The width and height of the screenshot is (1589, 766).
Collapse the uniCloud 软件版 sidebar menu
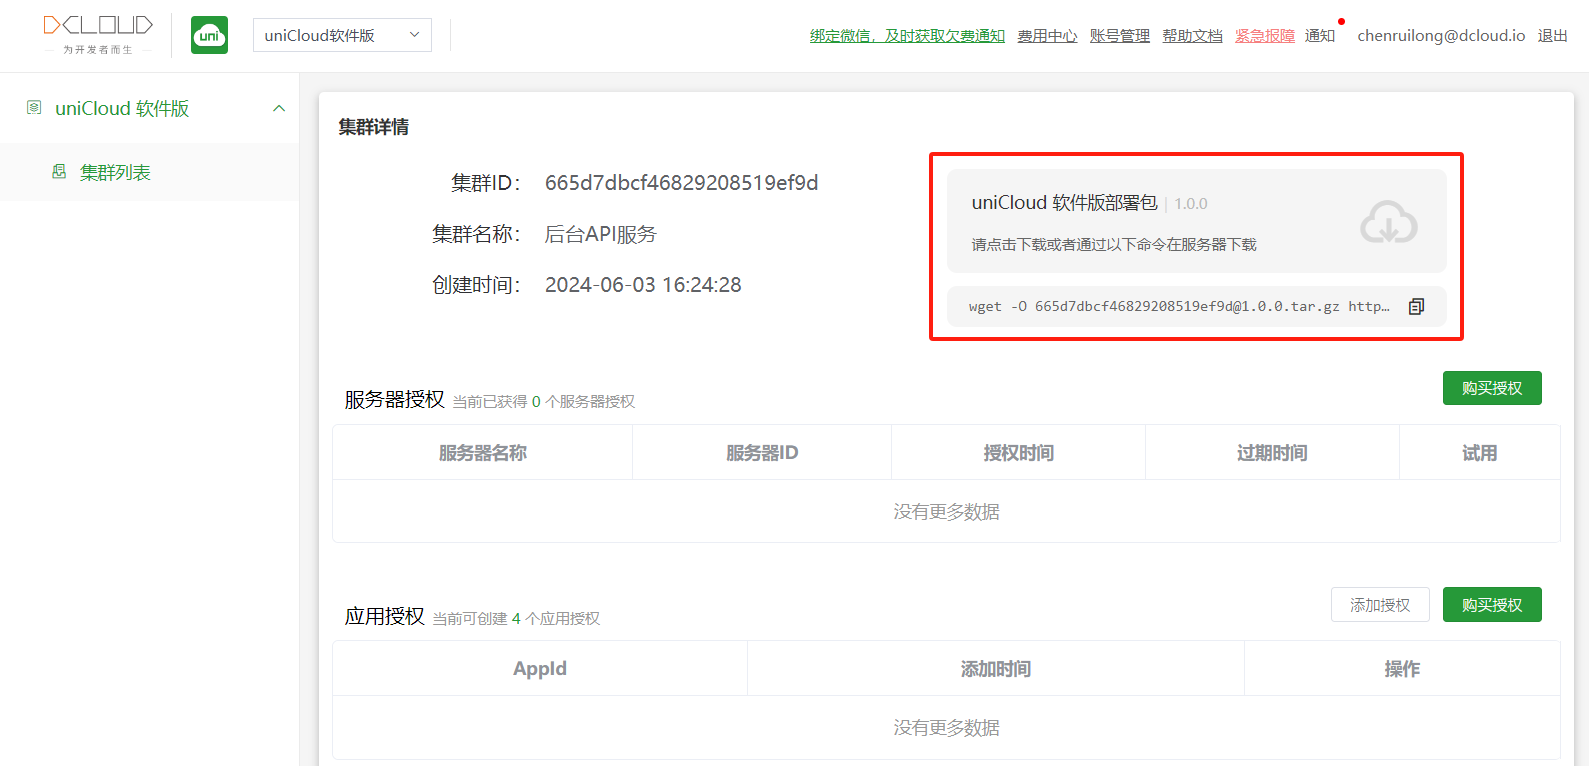[x=279, y=108]
